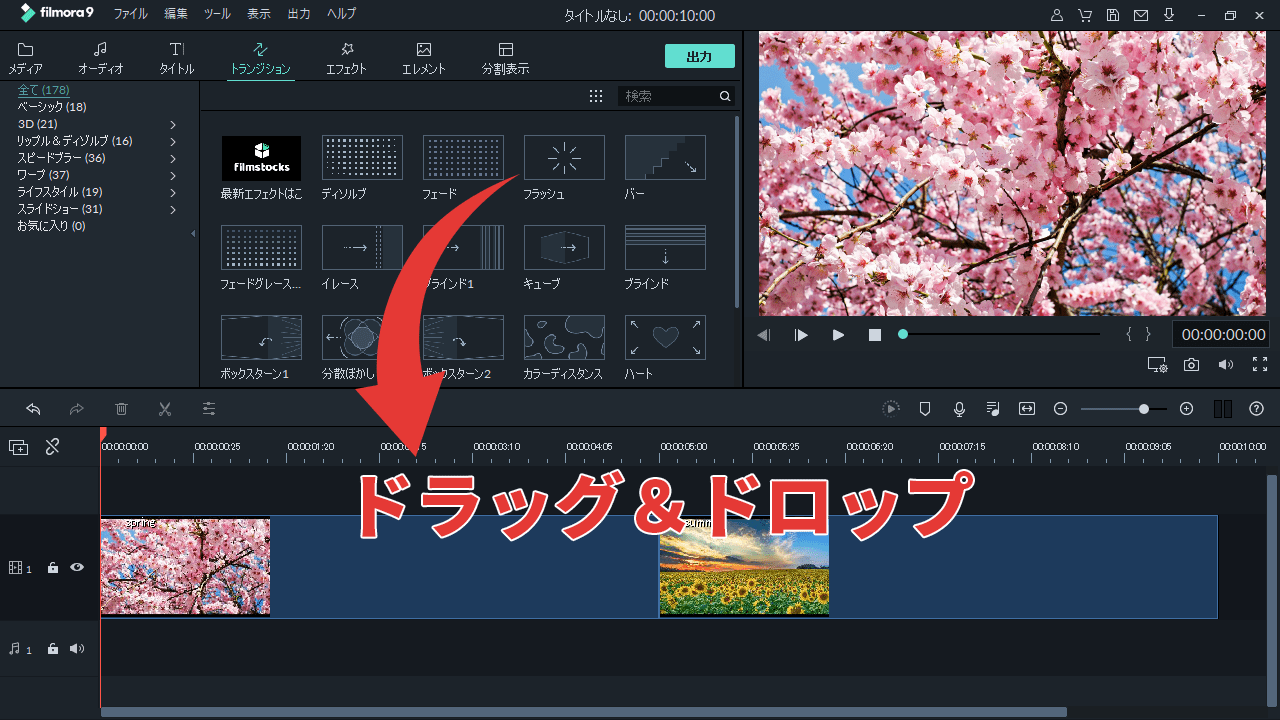Select the ベーシック (18) category
Viewport: 1280px width, 720px height.
52,107
